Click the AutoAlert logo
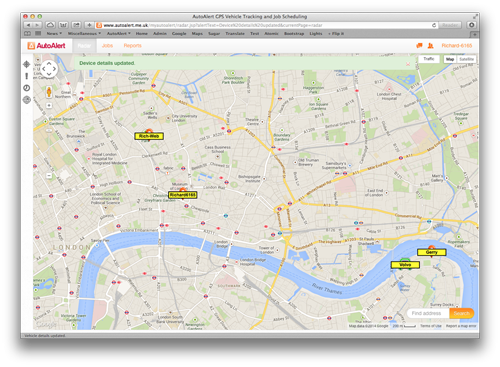 click(46, 46)
